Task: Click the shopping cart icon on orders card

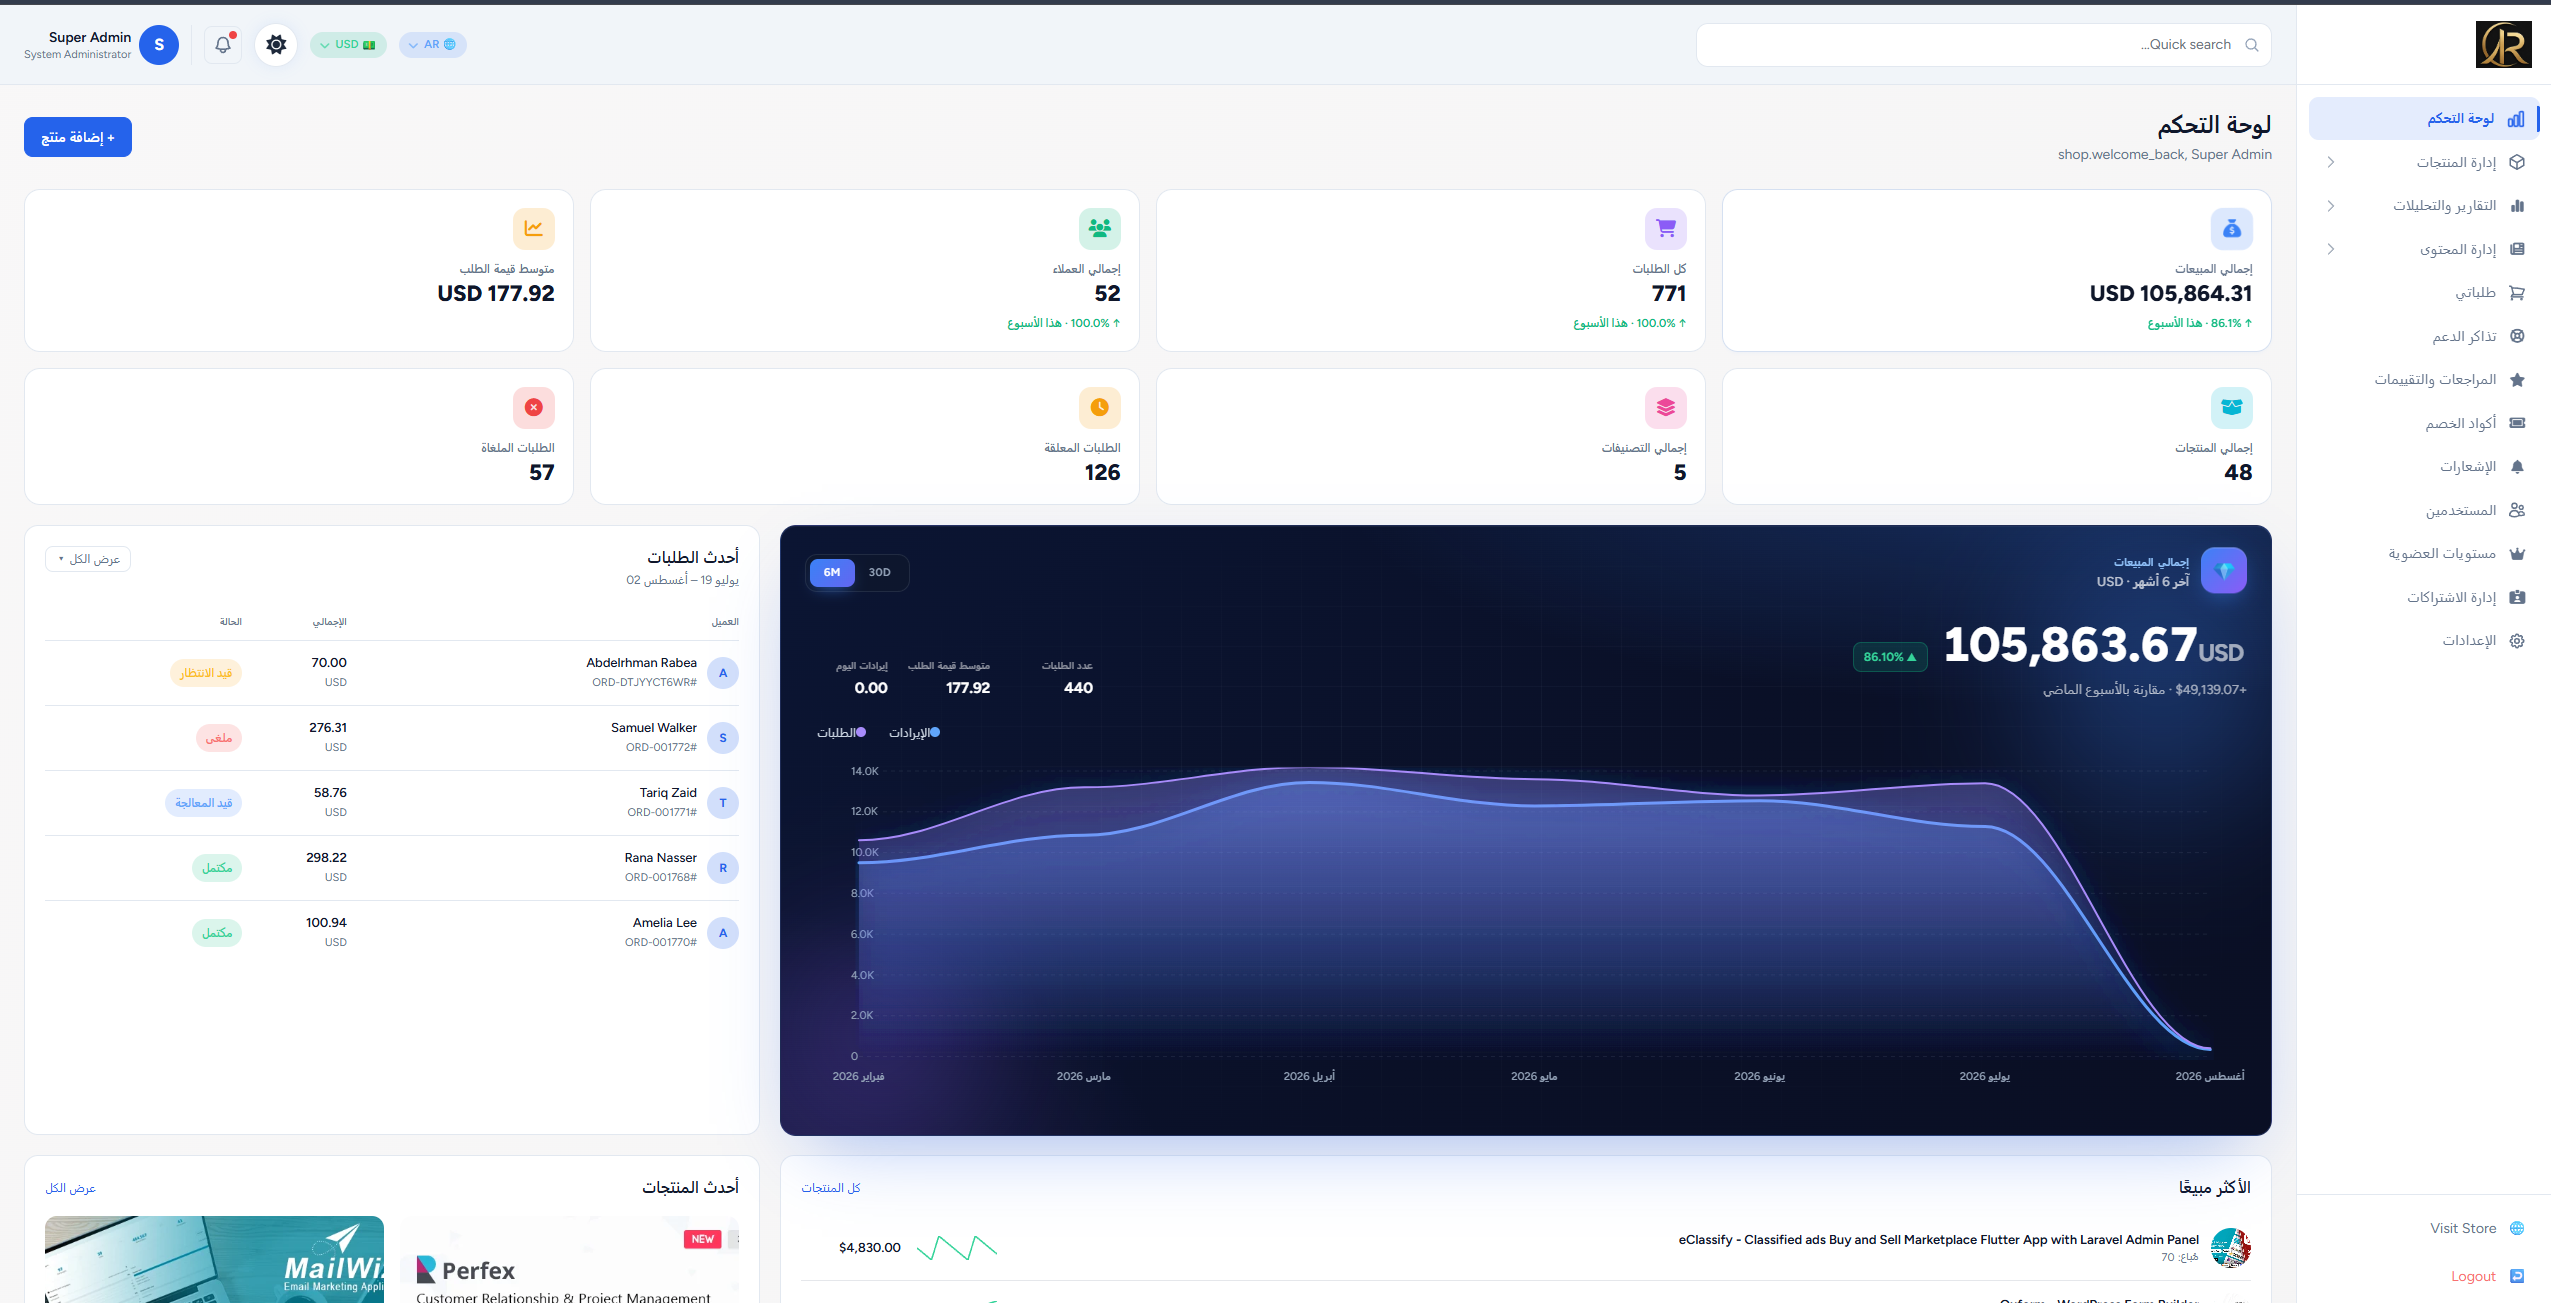Action: click(1666, 229)
